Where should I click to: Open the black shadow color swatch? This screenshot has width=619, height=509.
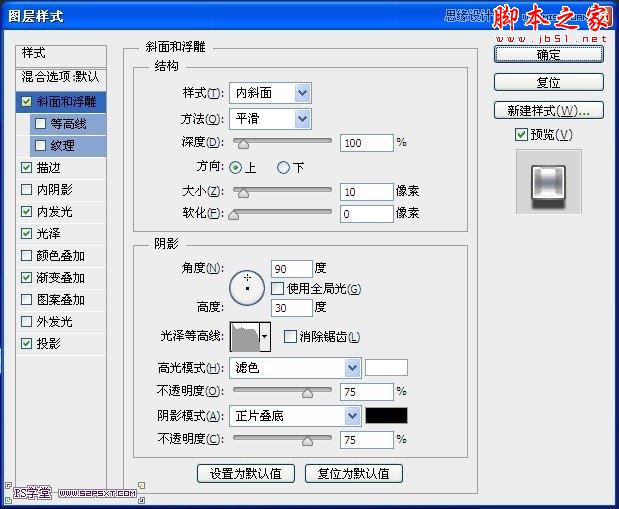[386, 416]
